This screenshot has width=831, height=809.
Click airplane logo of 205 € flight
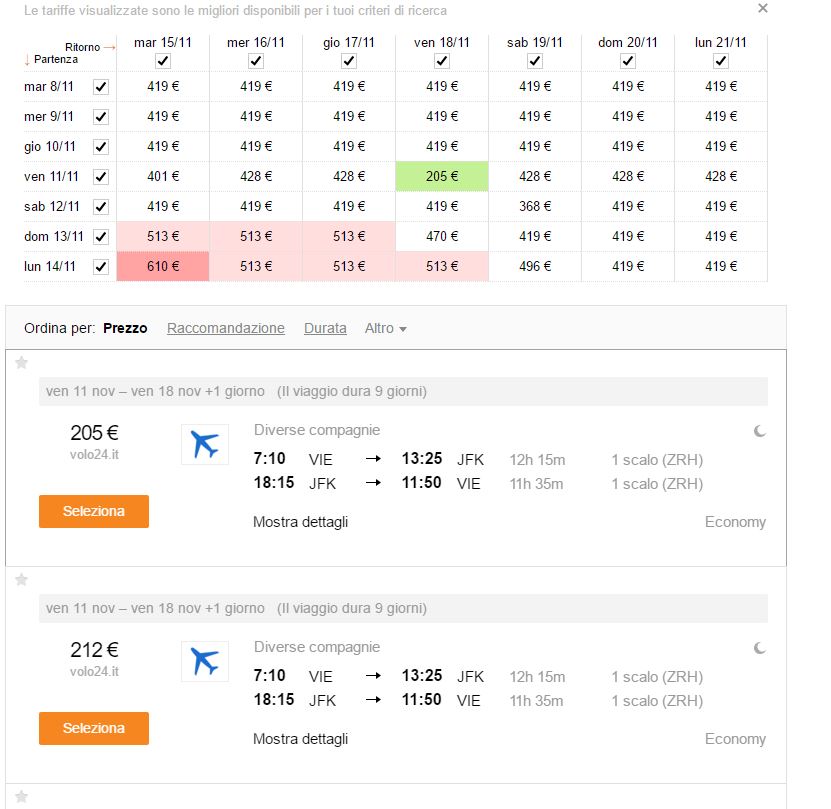point(205,444)
